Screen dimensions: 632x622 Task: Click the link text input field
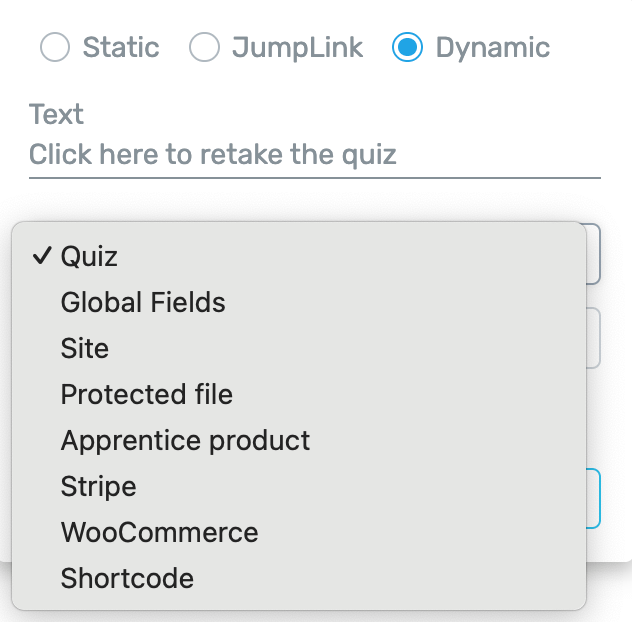(x=314, y=155)
